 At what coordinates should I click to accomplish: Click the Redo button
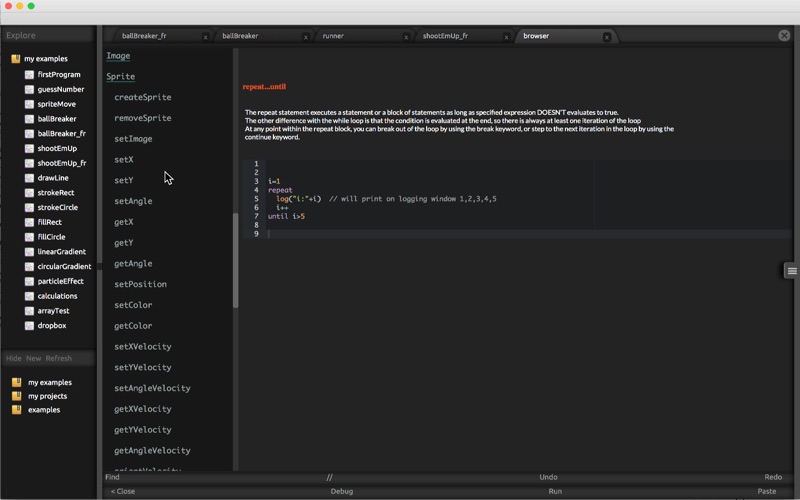coord(773,477)
